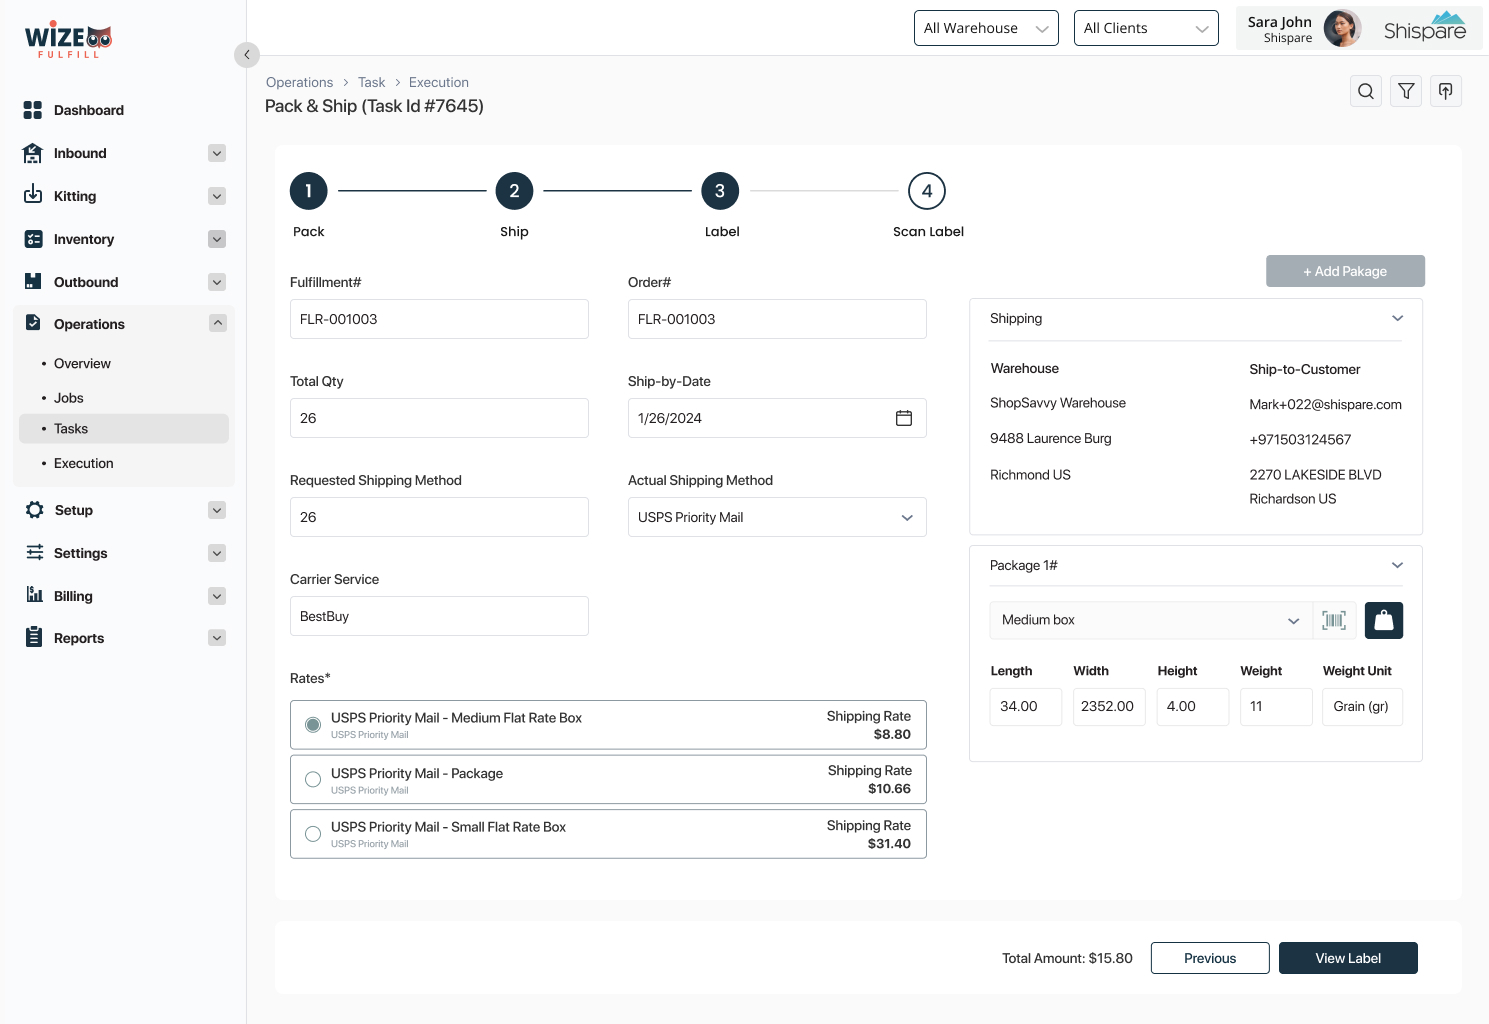This screenshot has height=1024, width=1489.
Task: Open the All Warehouse dropdown
Action: coord(985,28)
